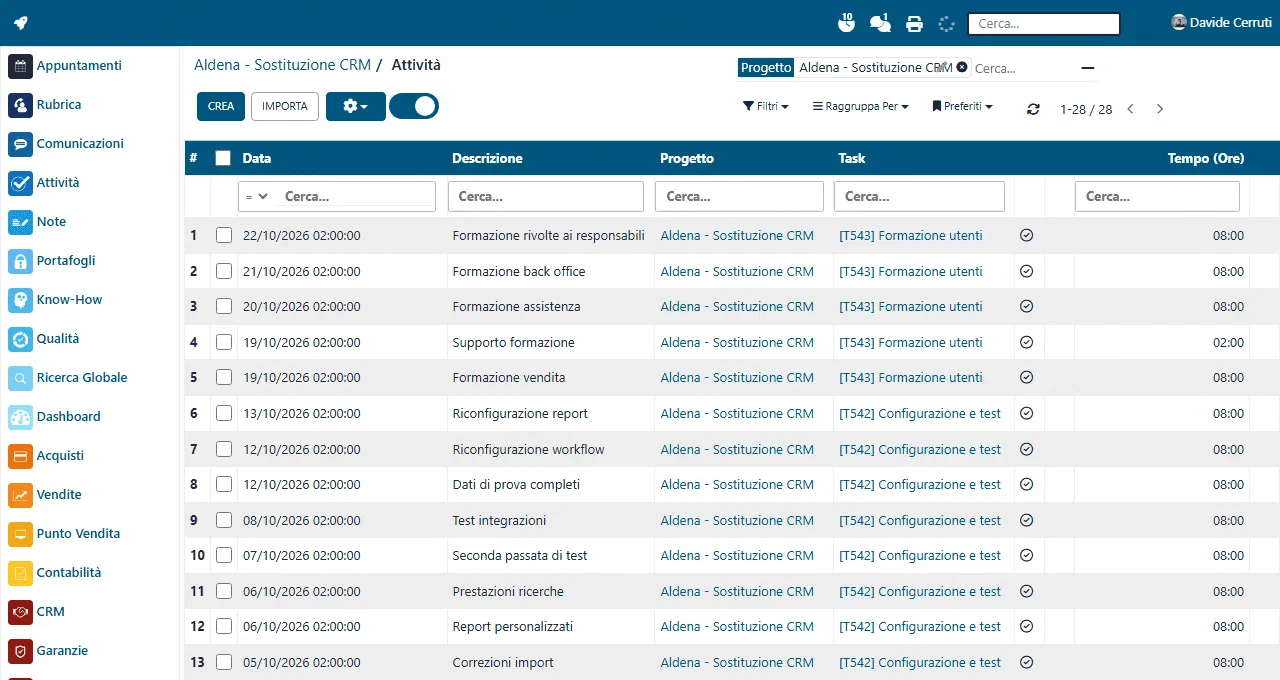Image resolution: width=1280 pixels, height=680 pixels.
Task: Click the printer icon in top bar
Action: [x=914, y=24]
